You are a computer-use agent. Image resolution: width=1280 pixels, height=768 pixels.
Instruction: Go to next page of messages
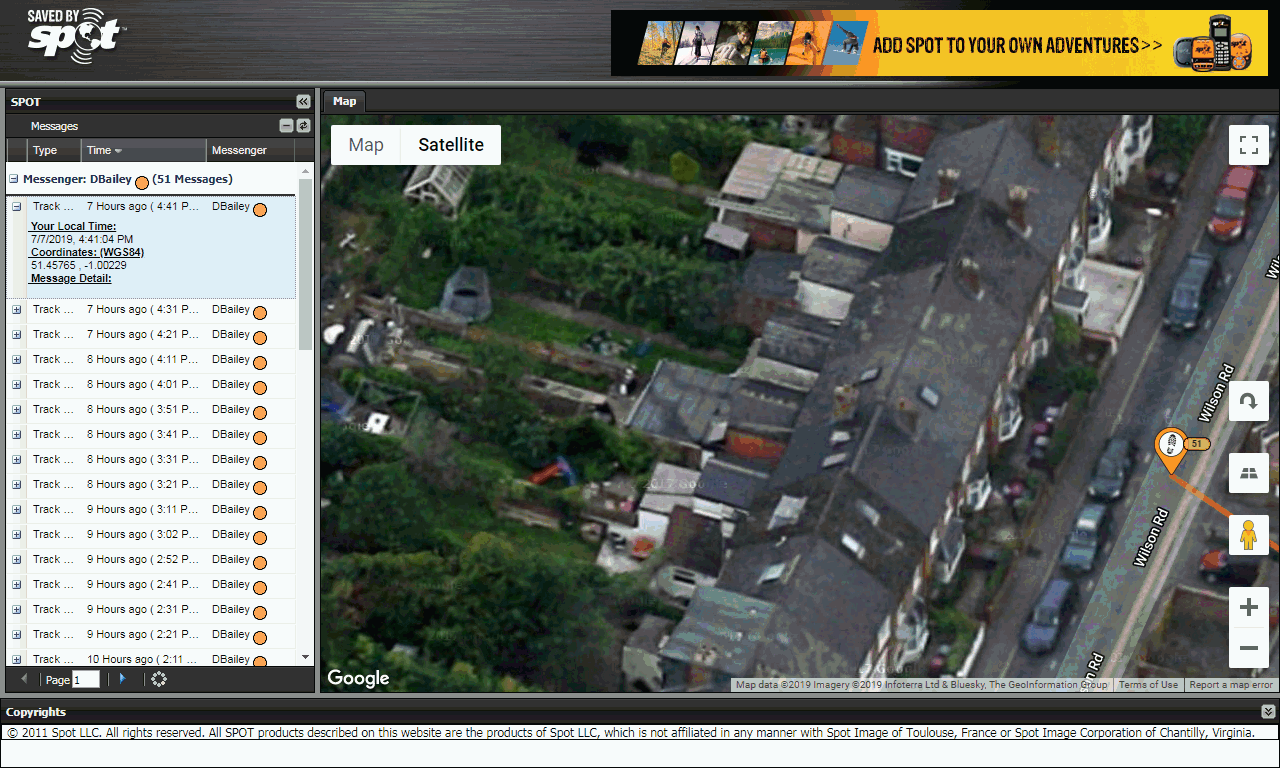pos(122,679)
